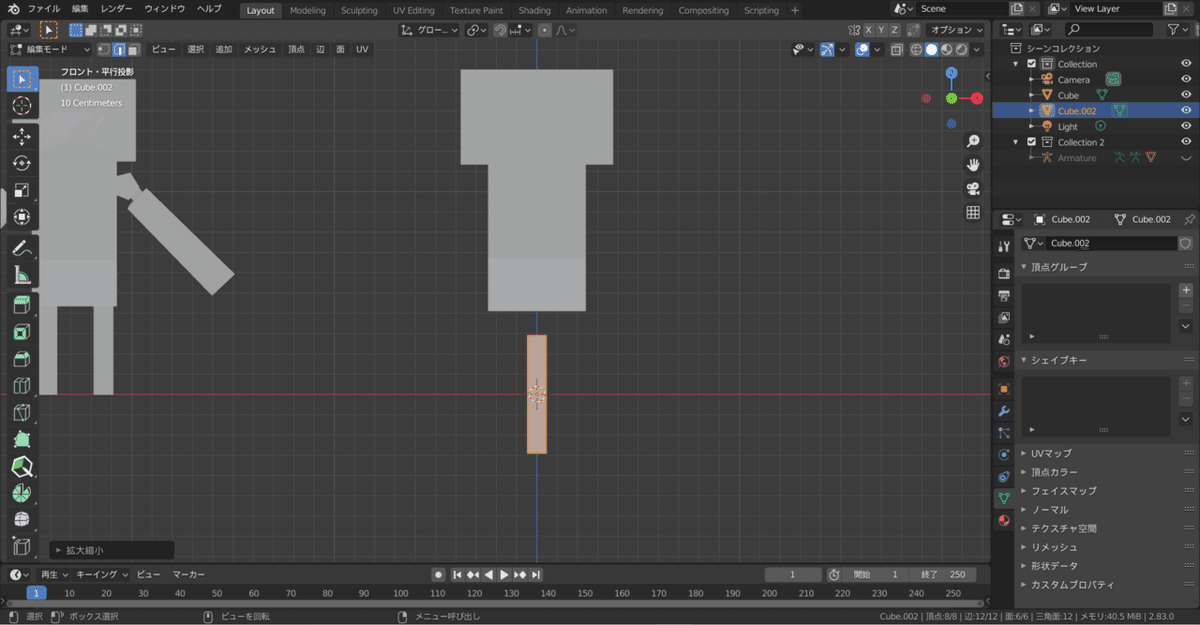Select the Cube object in outliner

(1068, 95)
